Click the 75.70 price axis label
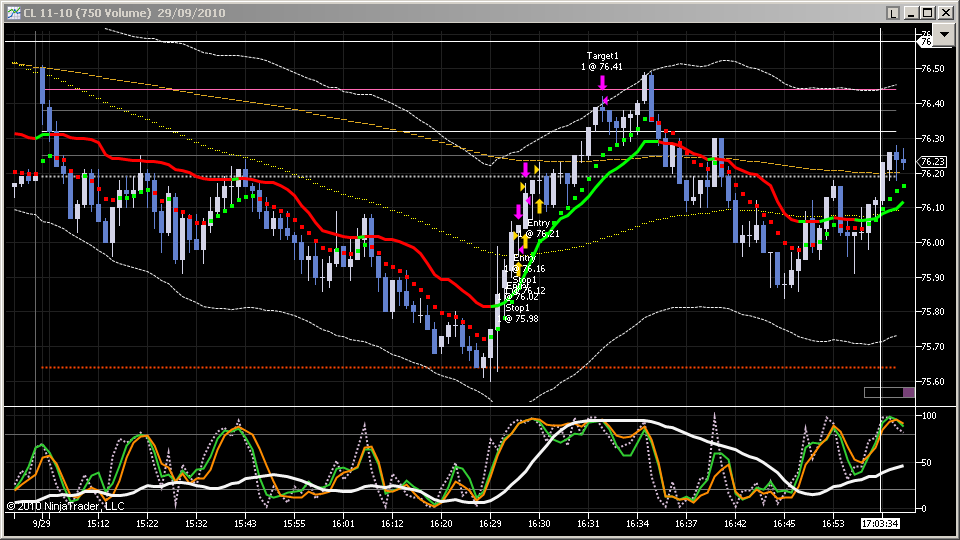 pyautogui.click(x=932, y=347)
